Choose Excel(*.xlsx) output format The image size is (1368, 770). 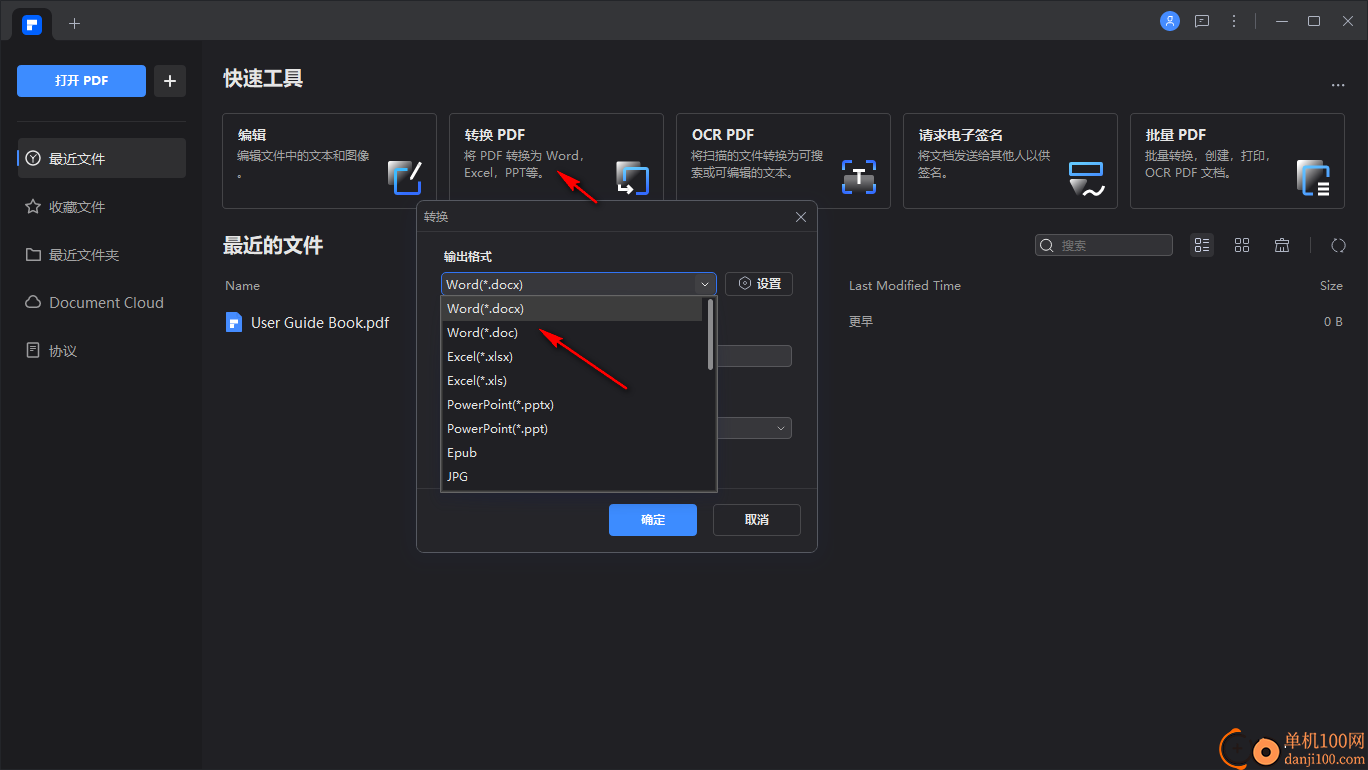click(x=572, y=357)
